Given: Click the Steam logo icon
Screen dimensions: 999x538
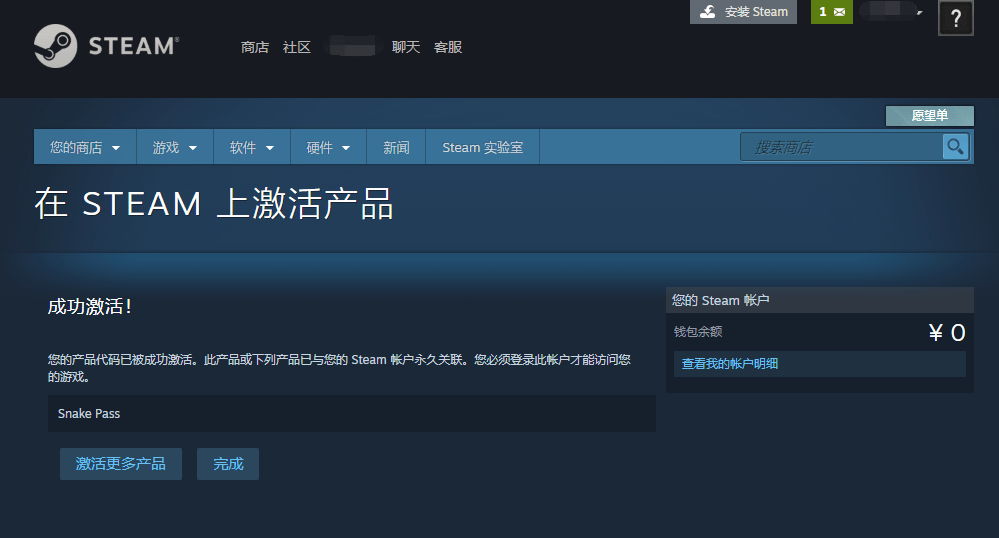Looking at the screenshot, I should click(55, 46).
